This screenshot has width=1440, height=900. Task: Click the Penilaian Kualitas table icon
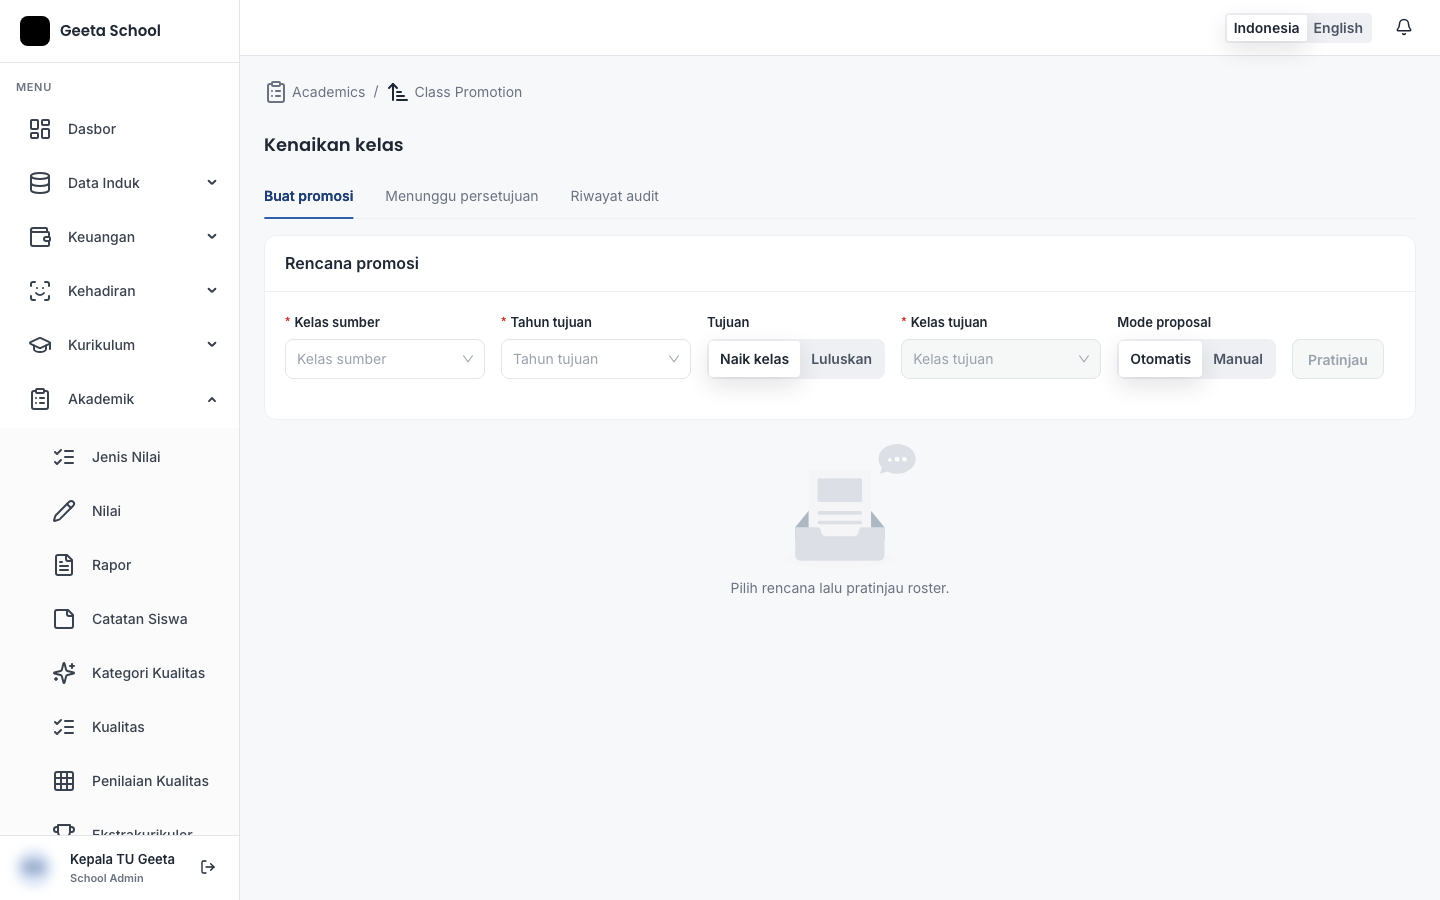[64, 781]
